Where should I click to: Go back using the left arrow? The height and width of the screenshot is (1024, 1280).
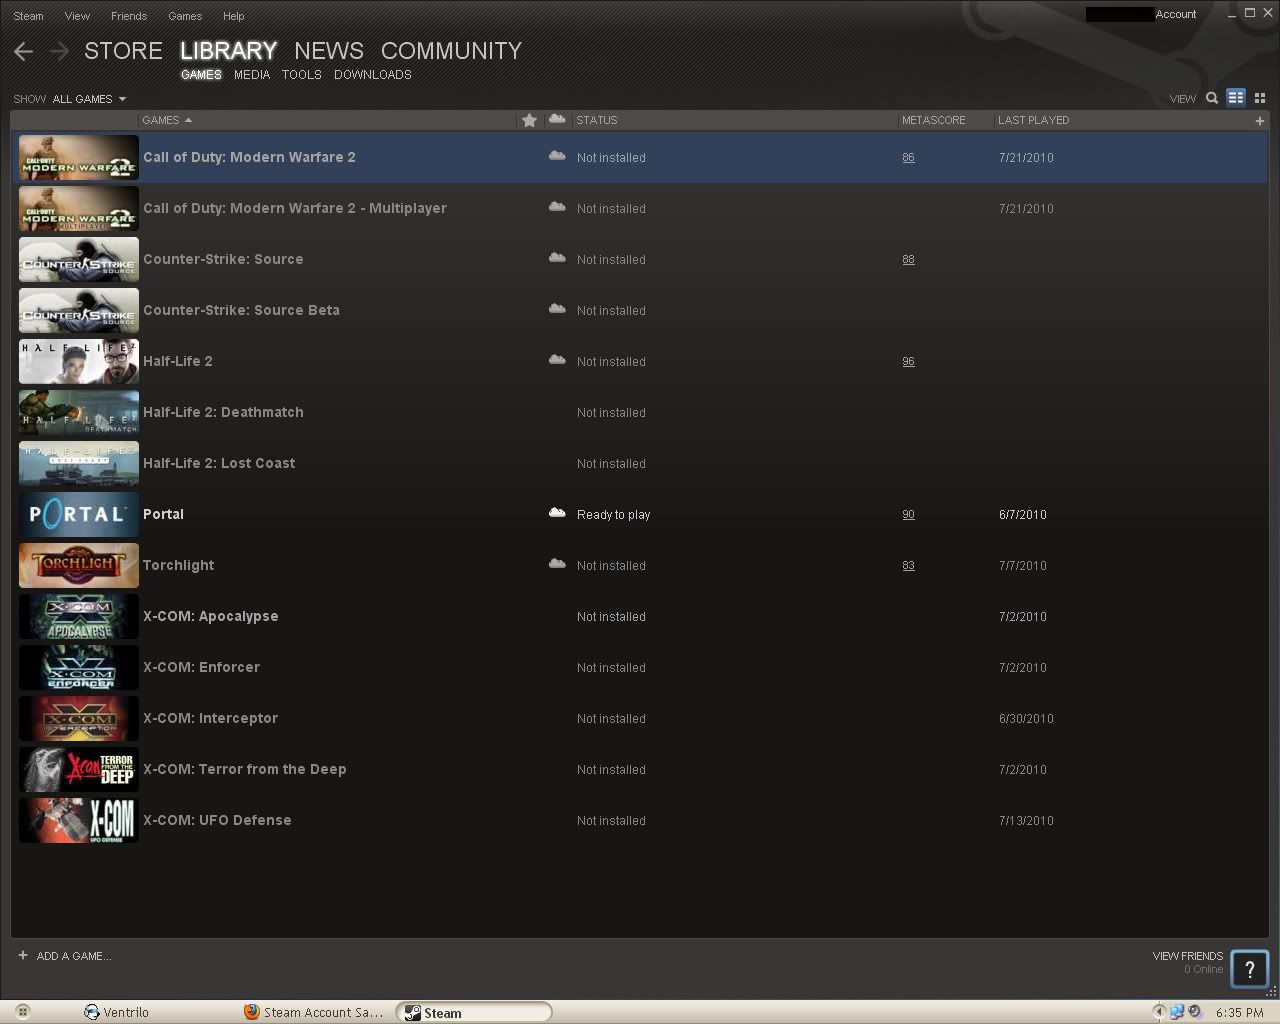(24, 51)
